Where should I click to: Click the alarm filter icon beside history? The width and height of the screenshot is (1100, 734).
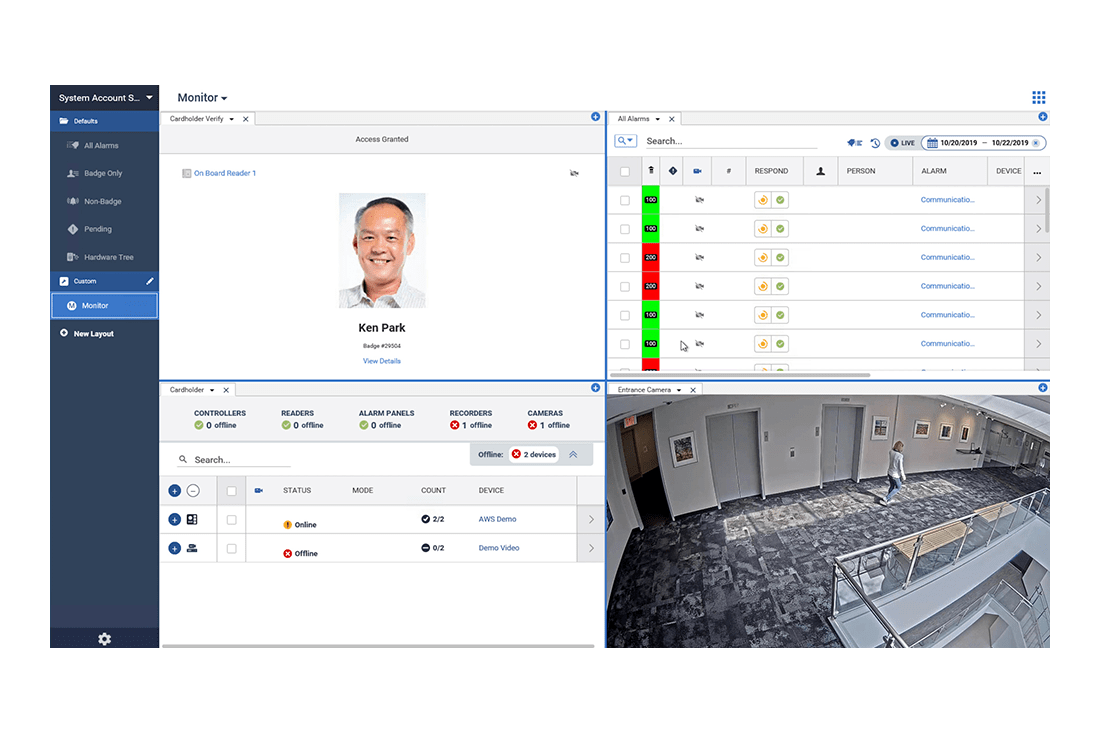click(x=854, y=143)
